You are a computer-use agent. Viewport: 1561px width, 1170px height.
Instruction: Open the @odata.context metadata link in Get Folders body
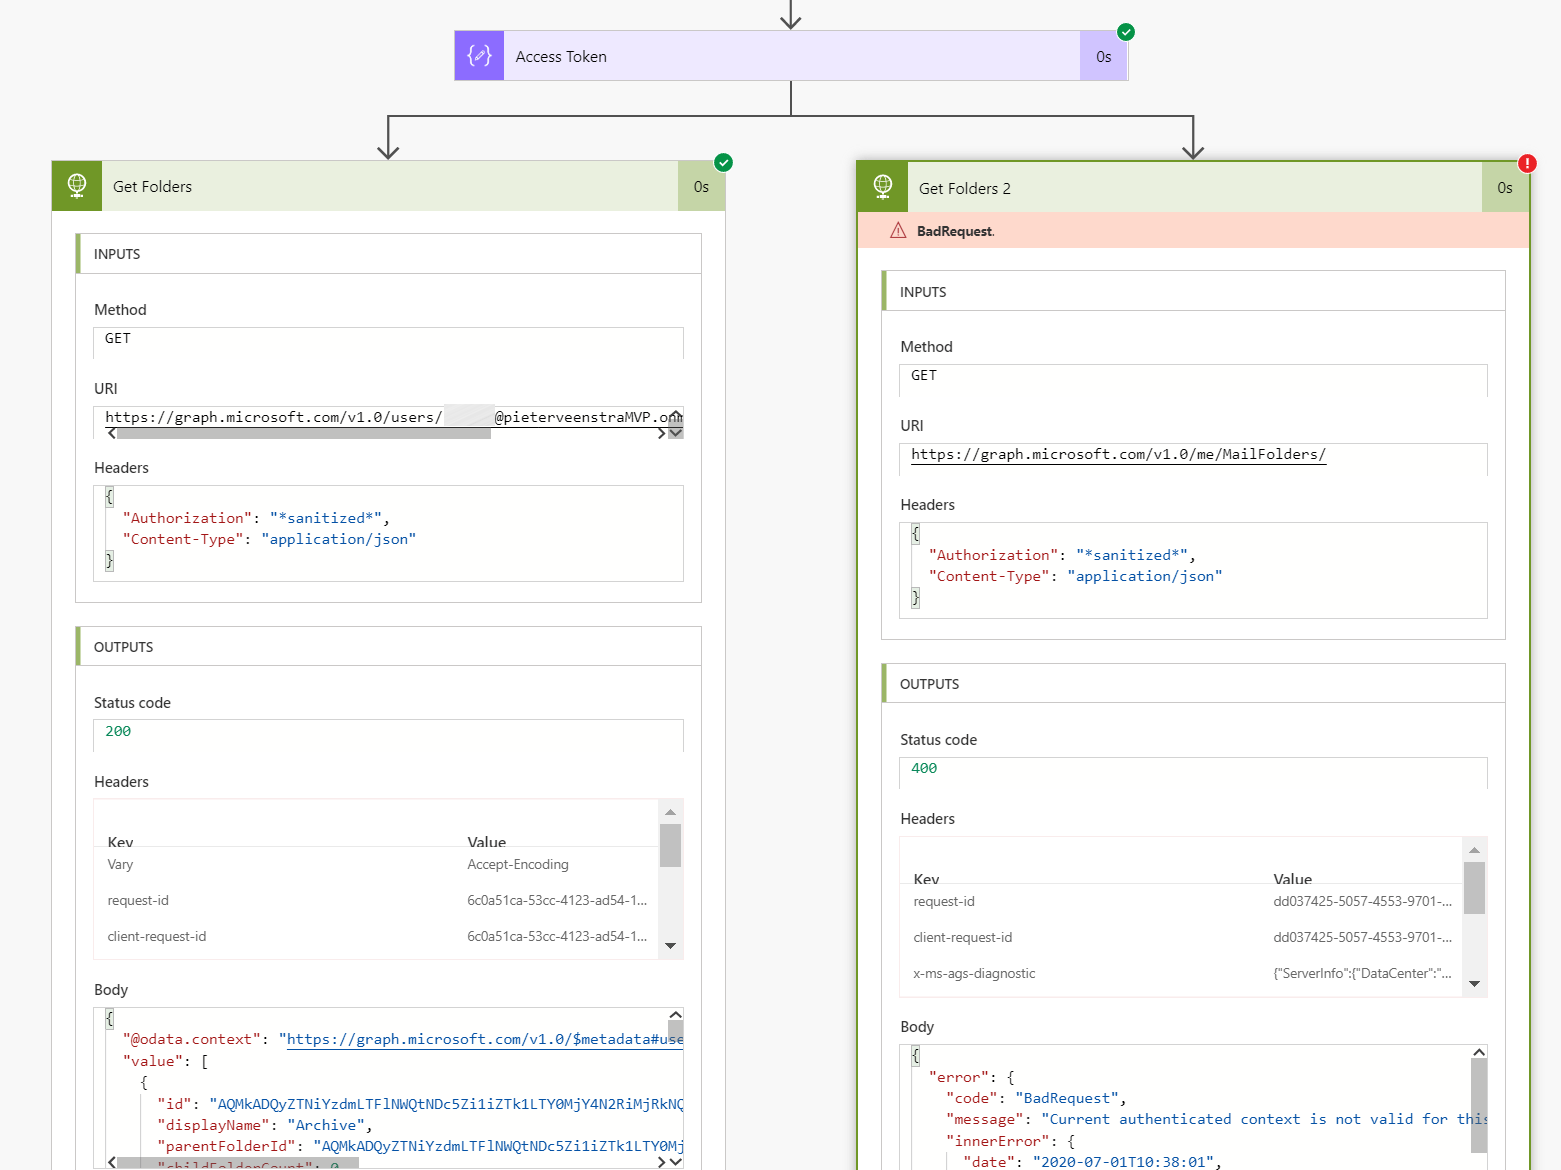pos(485,1040)
